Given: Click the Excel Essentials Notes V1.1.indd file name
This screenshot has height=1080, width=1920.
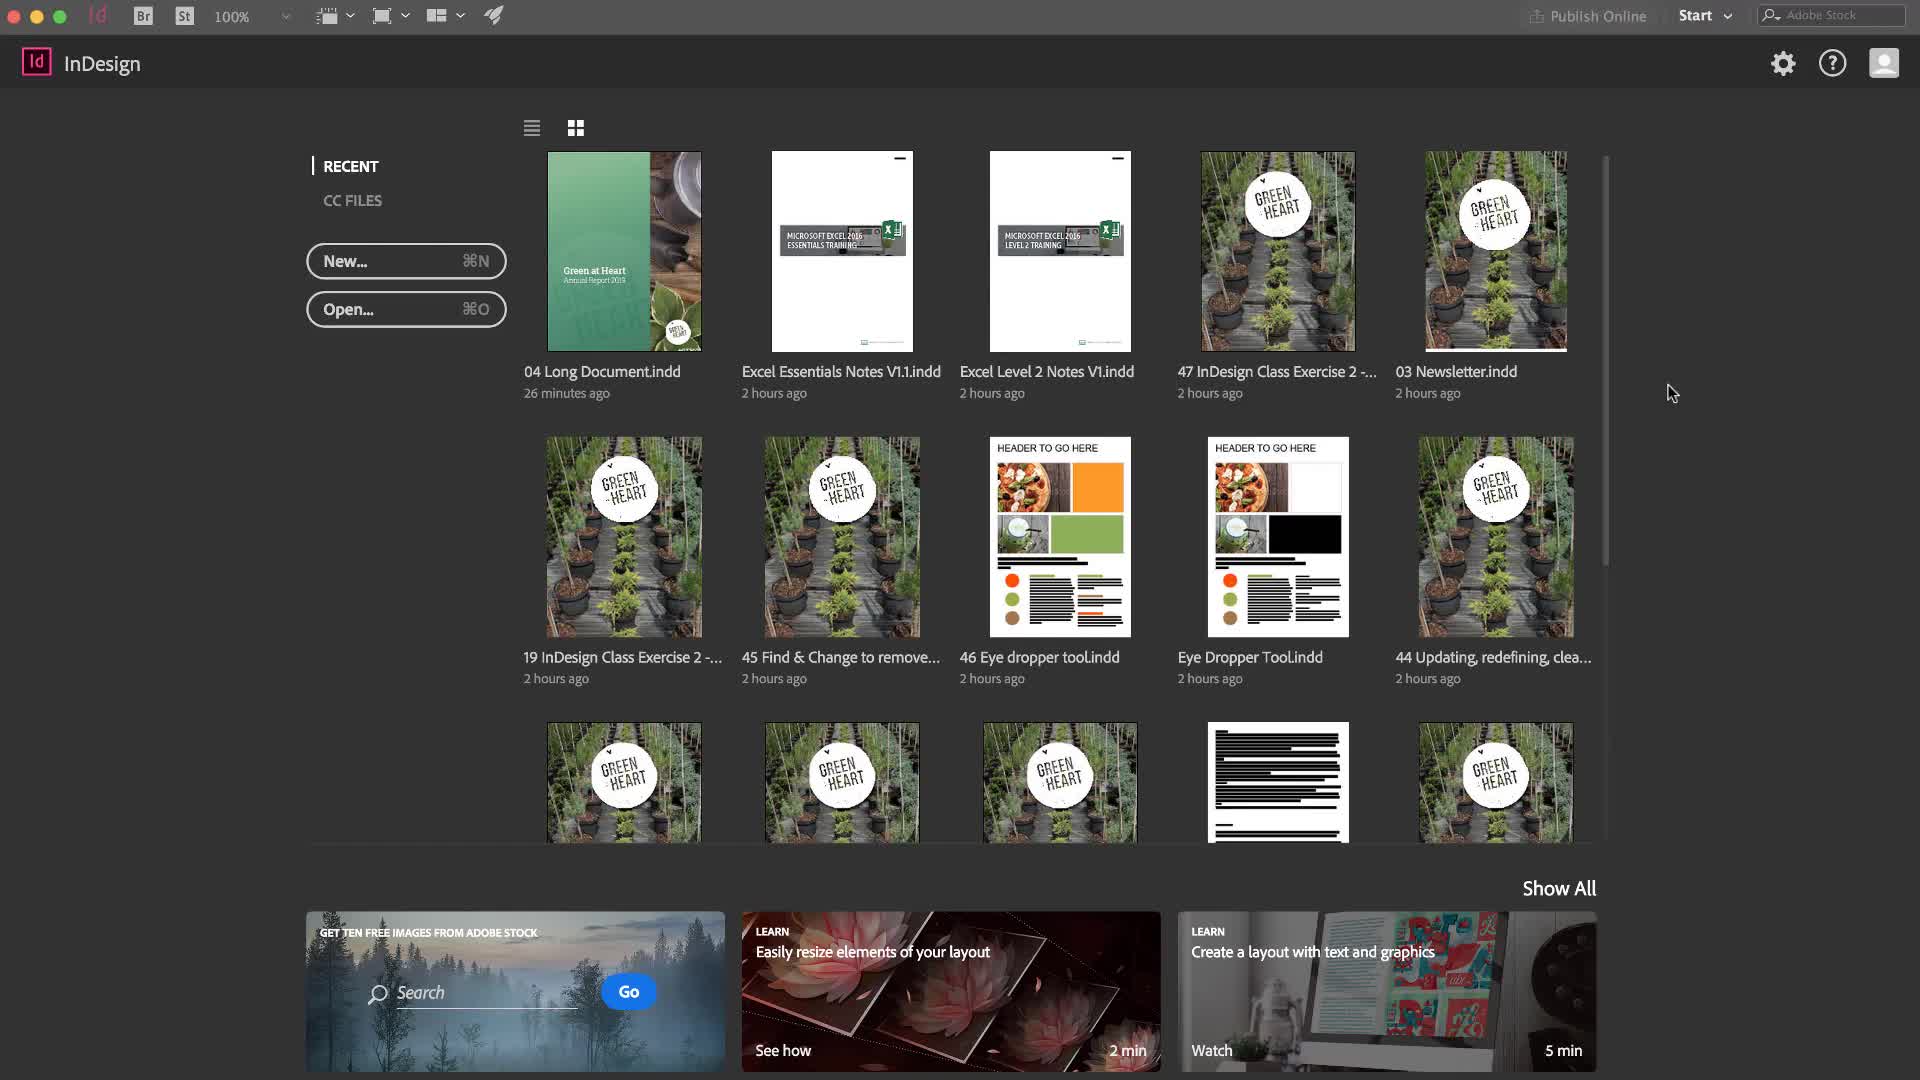Looking at the screenshot, I should point(841,371).
